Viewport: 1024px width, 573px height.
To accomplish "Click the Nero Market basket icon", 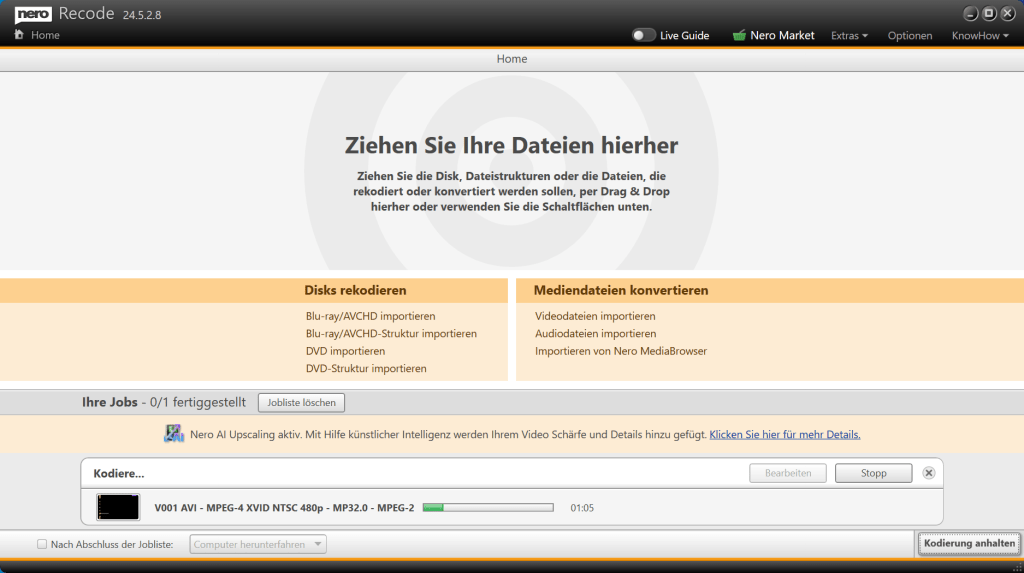I will pos(739,35).
